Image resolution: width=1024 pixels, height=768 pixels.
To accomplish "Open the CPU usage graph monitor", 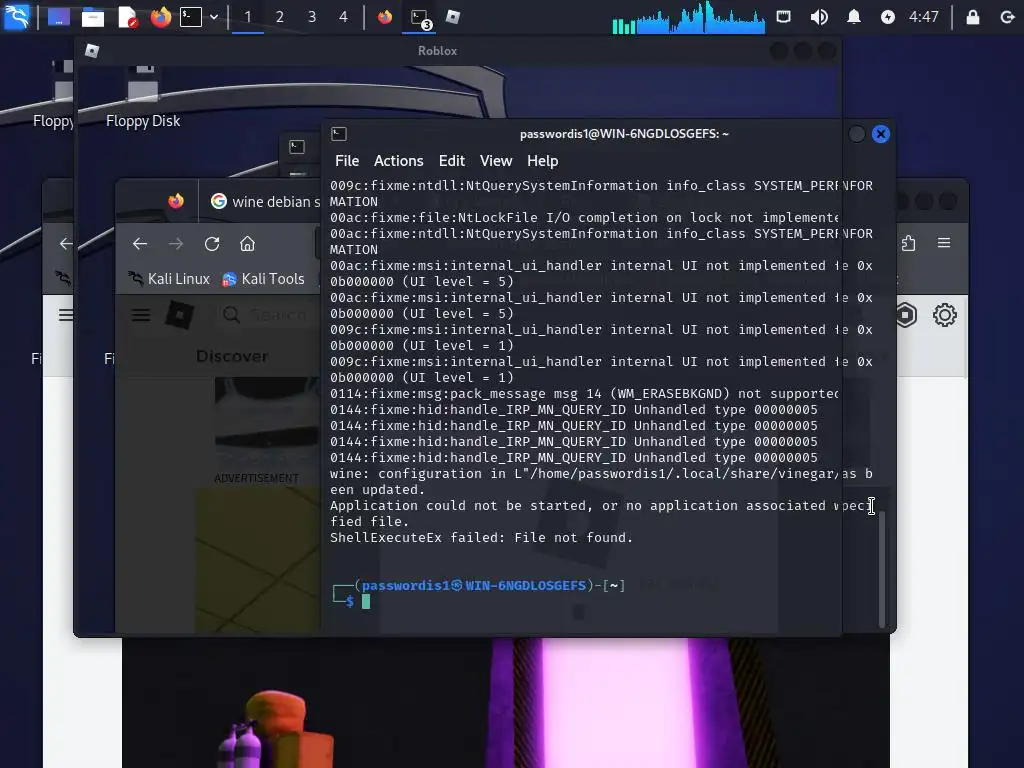I will (688, 17).
